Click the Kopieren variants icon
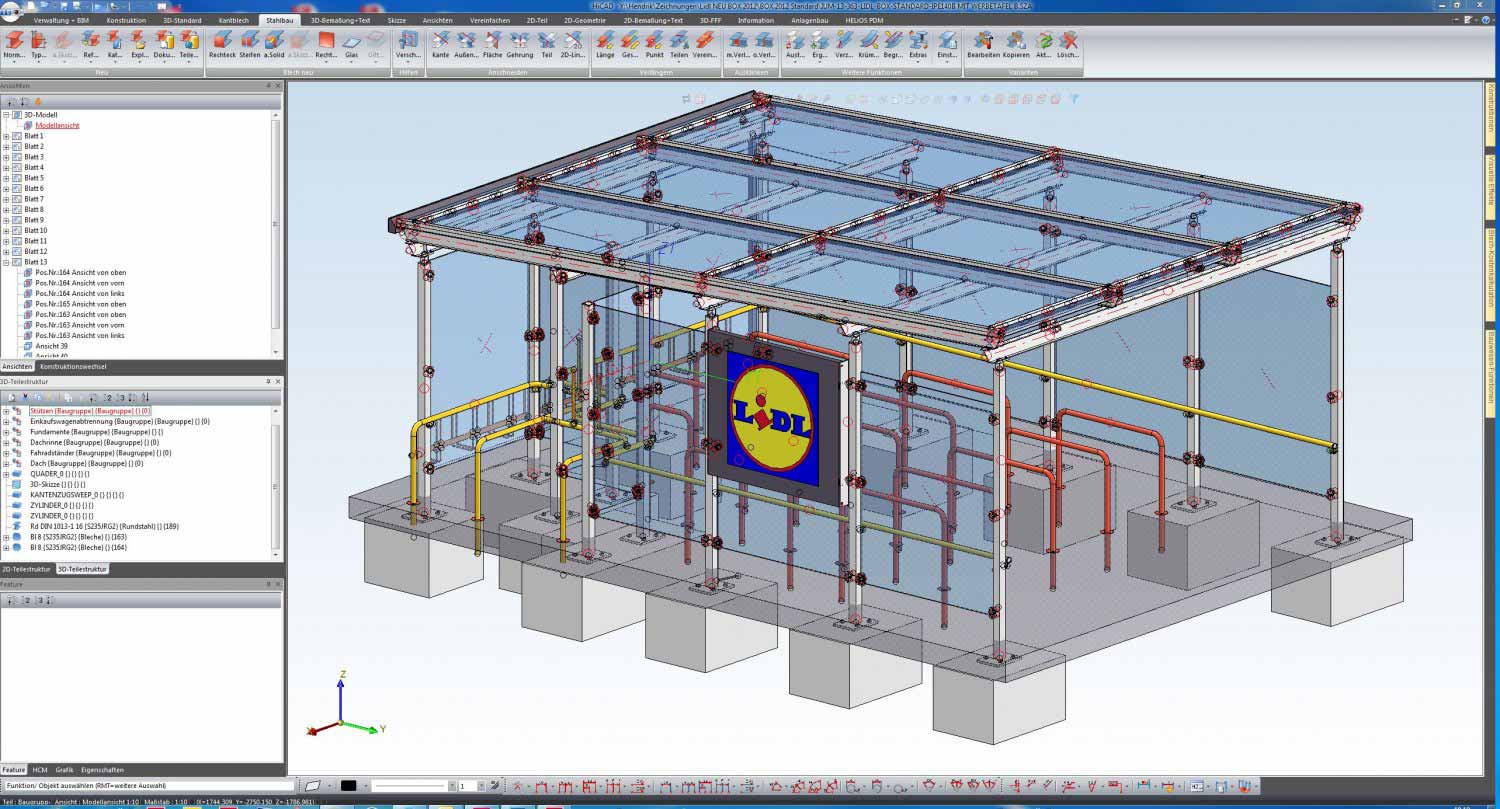Viewport: 1500px width, 809px height. (x=1016, y=44)
